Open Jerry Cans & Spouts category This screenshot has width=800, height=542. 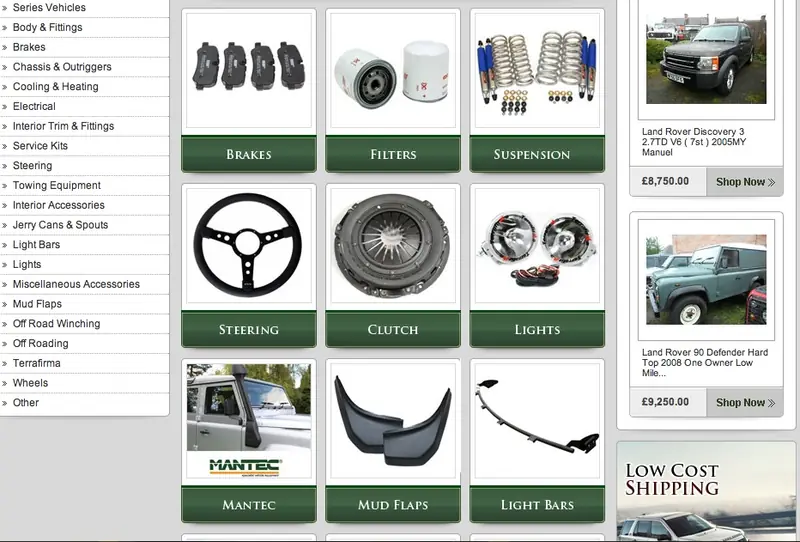tap(60, 225)
